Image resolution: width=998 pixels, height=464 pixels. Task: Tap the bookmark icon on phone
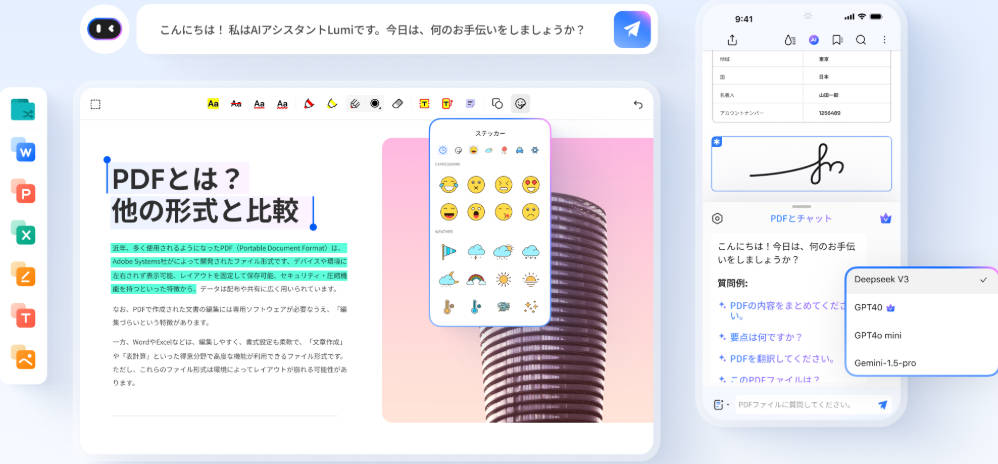(837, 40)
